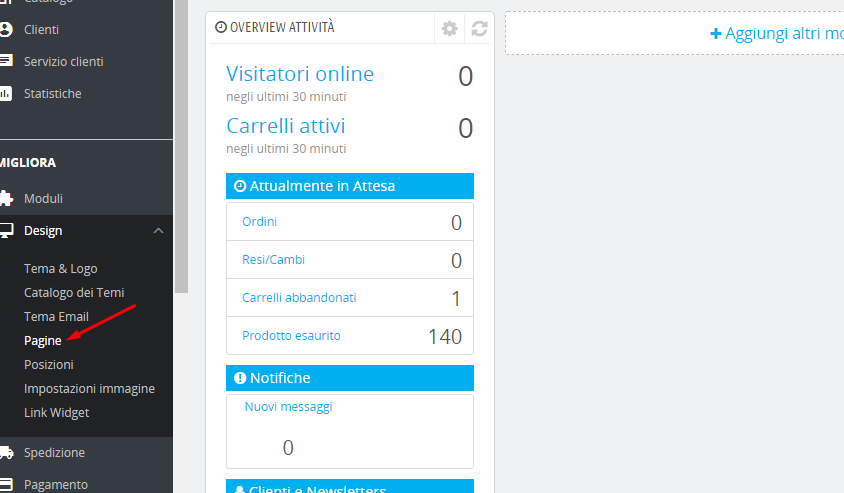Follow the Carrelli attivi link
This screenshot has height=493, width=844.
(x=286, y=126)
